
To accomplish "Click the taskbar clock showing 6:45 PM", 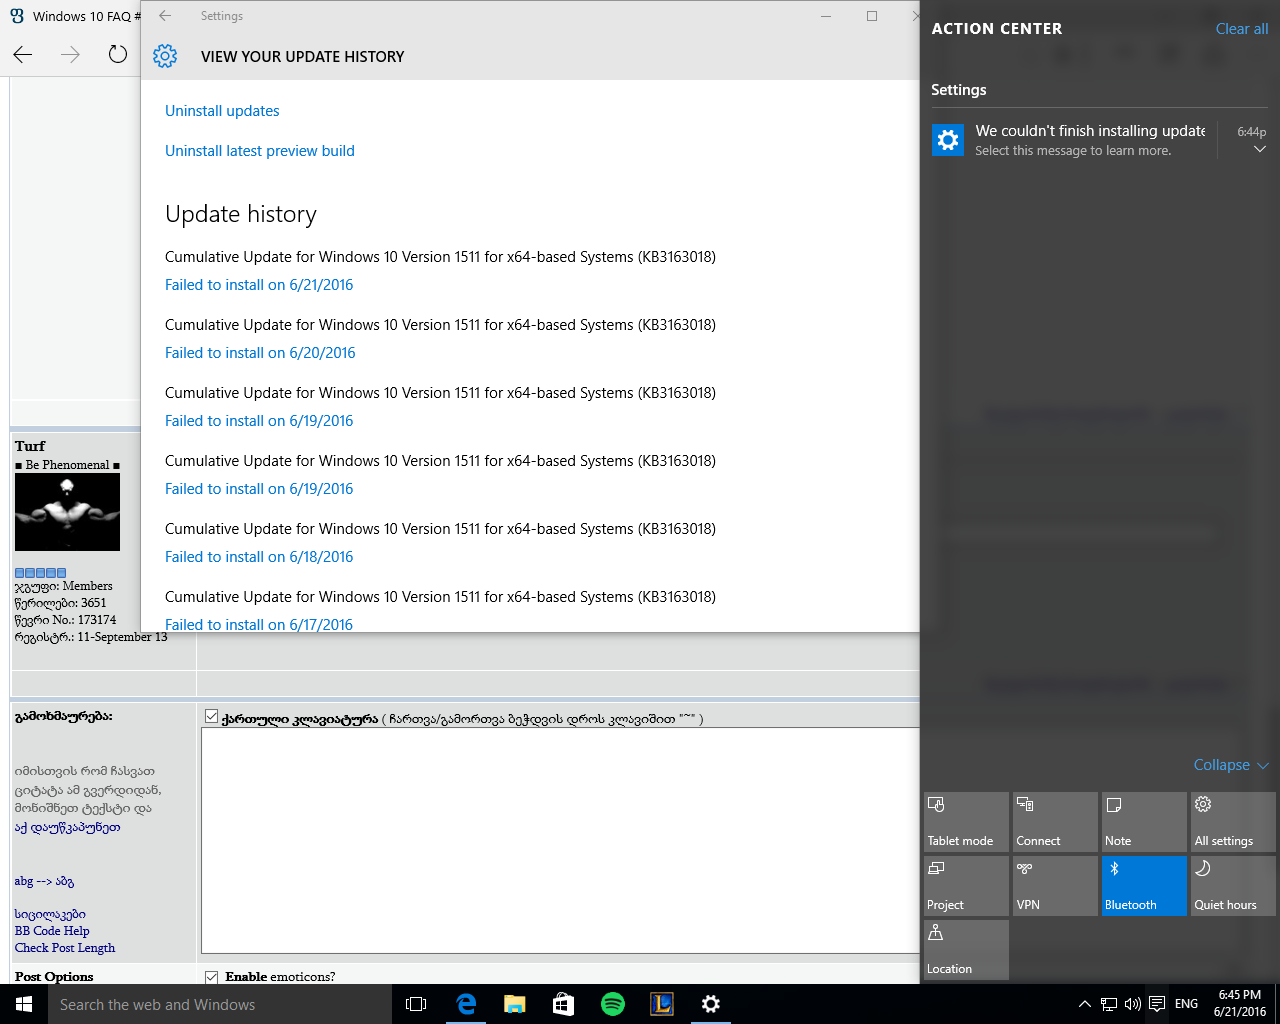I will pos(1240,1004).
